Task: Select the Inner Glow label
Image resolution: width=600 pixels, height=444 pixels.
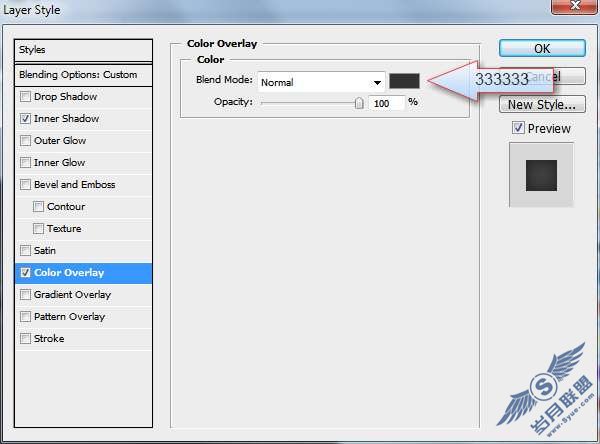Action: (x=59, y=163)
